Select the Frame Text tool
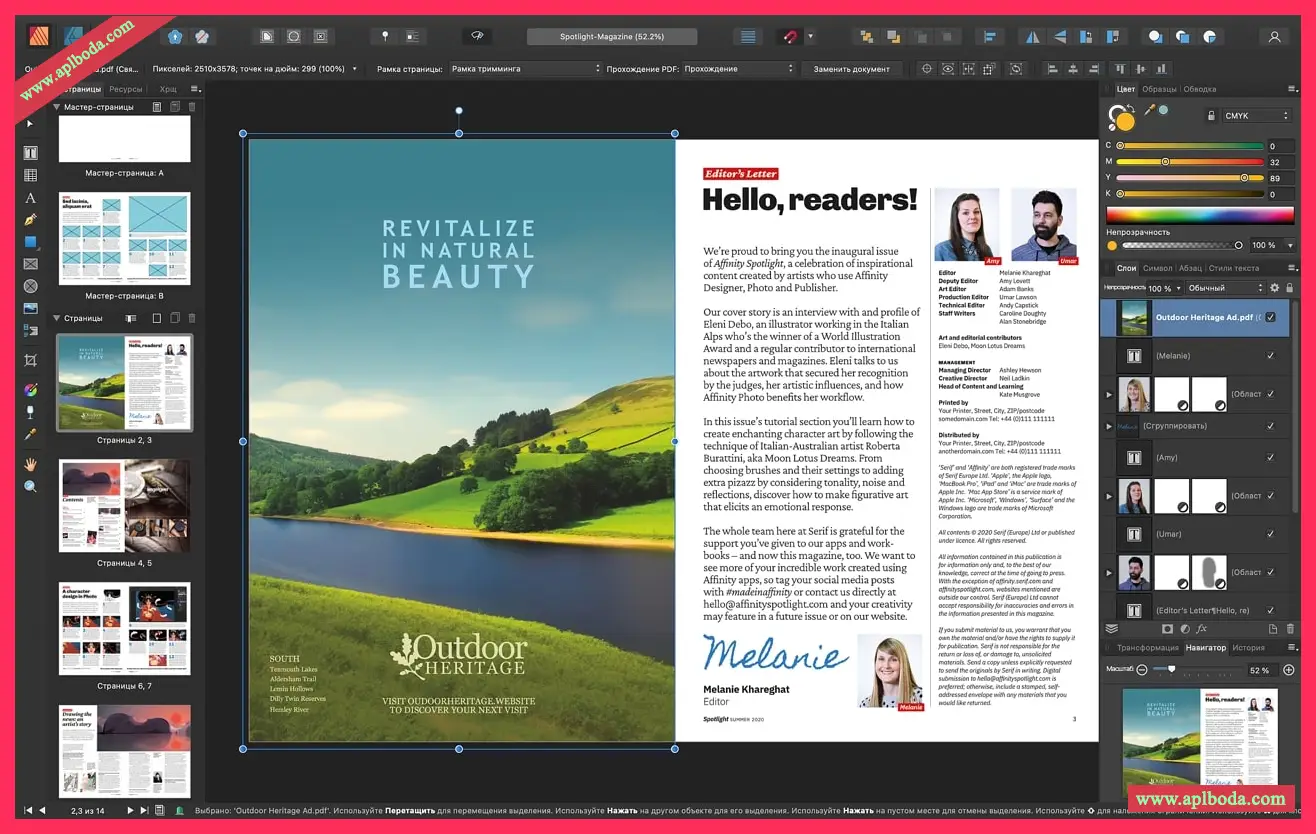The height and width of the screenshot is (834, 1316). click(x=30, y=153)
